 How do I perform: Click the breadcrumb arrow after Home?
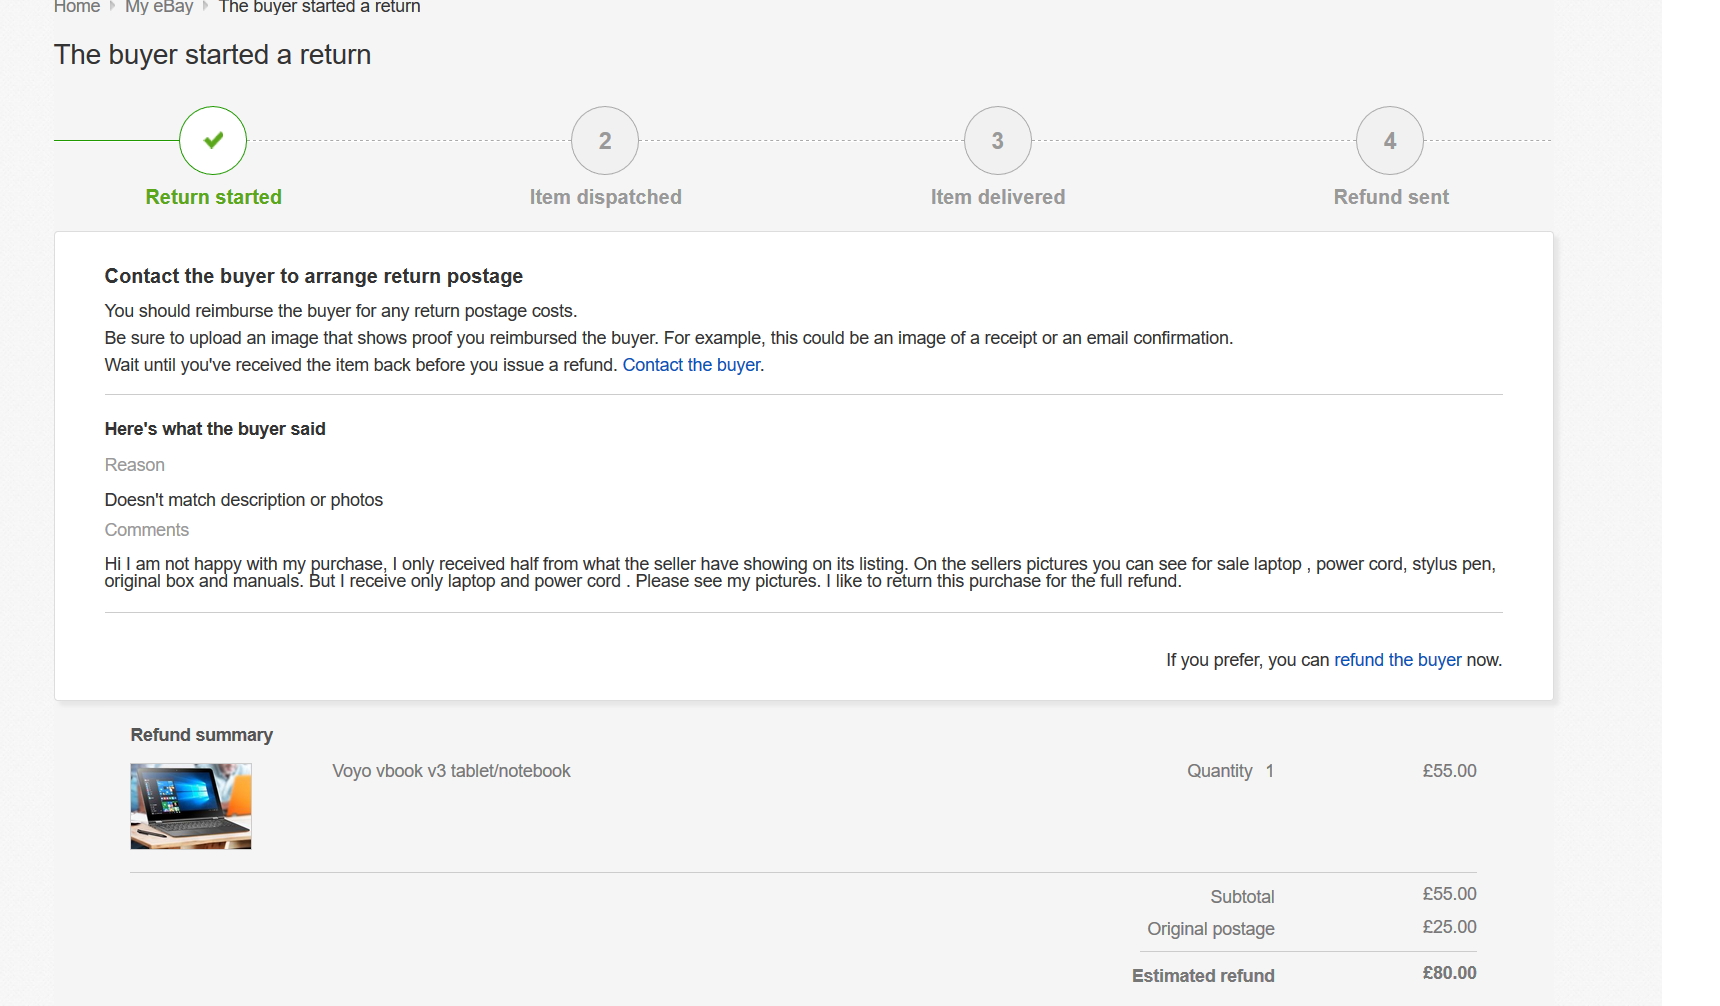click(x=113, y=6)
